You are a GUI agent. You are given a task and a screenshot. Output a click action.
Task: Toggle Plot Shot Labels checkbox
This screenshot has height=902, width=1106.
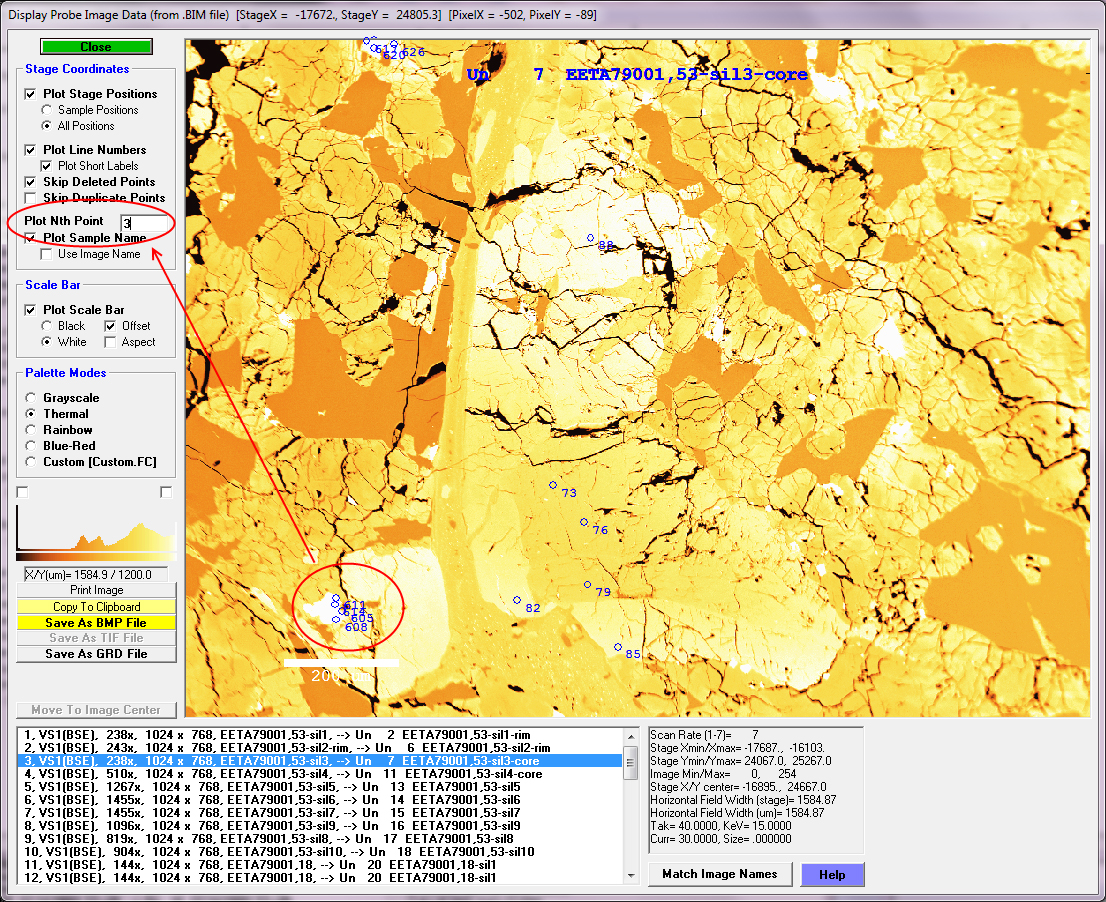pyautogui.click(x=47, y=166)
